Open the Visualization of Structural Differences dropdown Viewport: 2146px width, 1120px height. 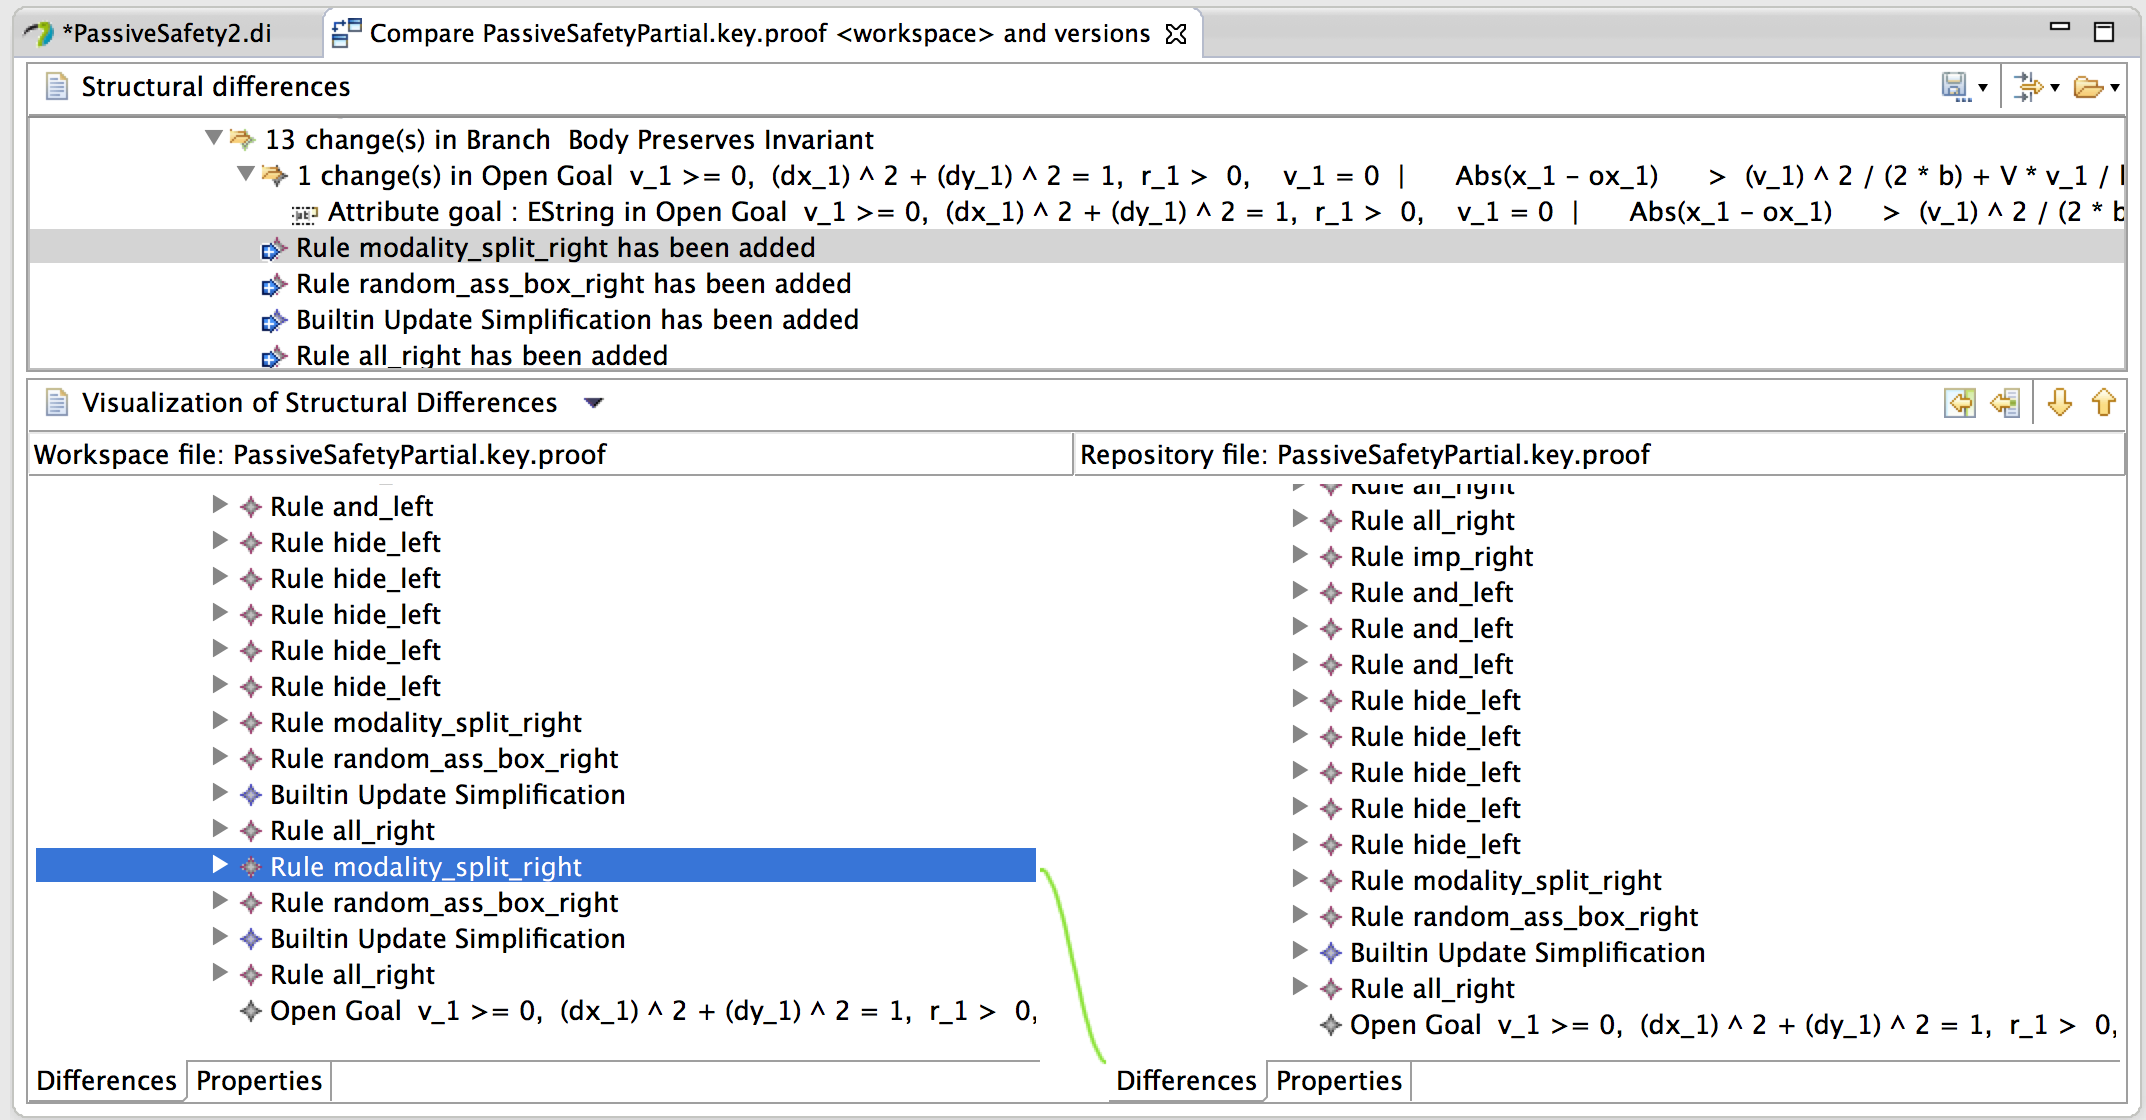pyautogui.click(x=594, y=403)
